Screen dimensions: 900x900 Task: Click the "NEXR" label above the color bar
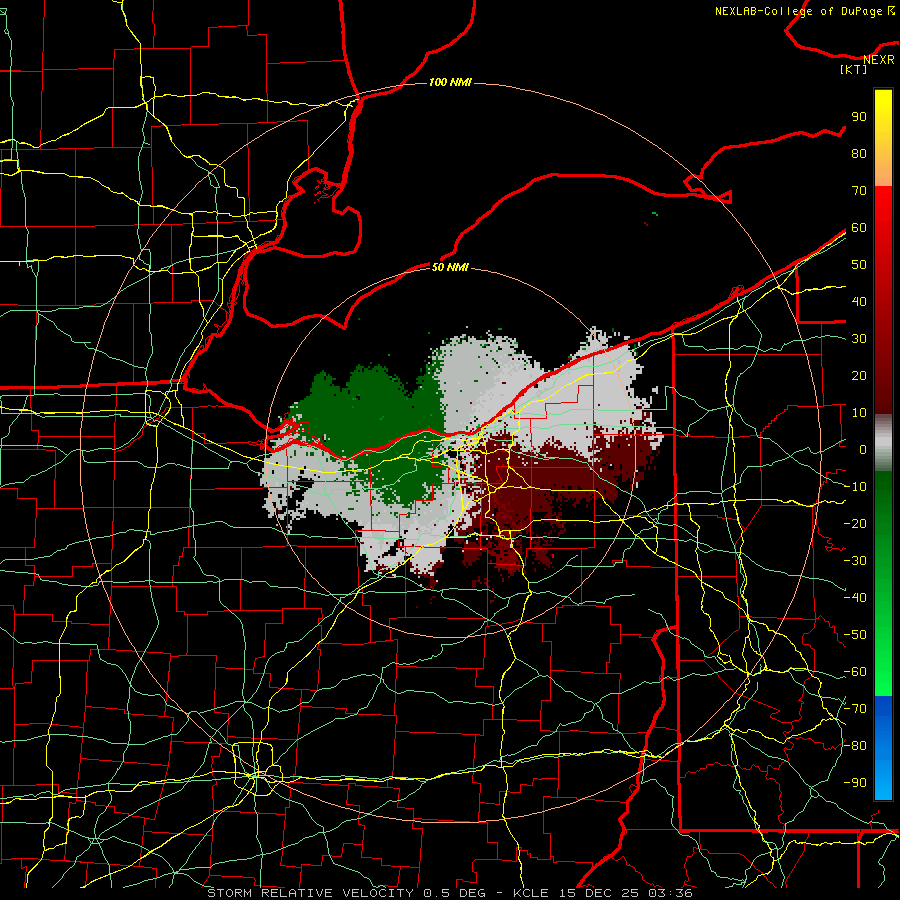[x=879, y=60]
